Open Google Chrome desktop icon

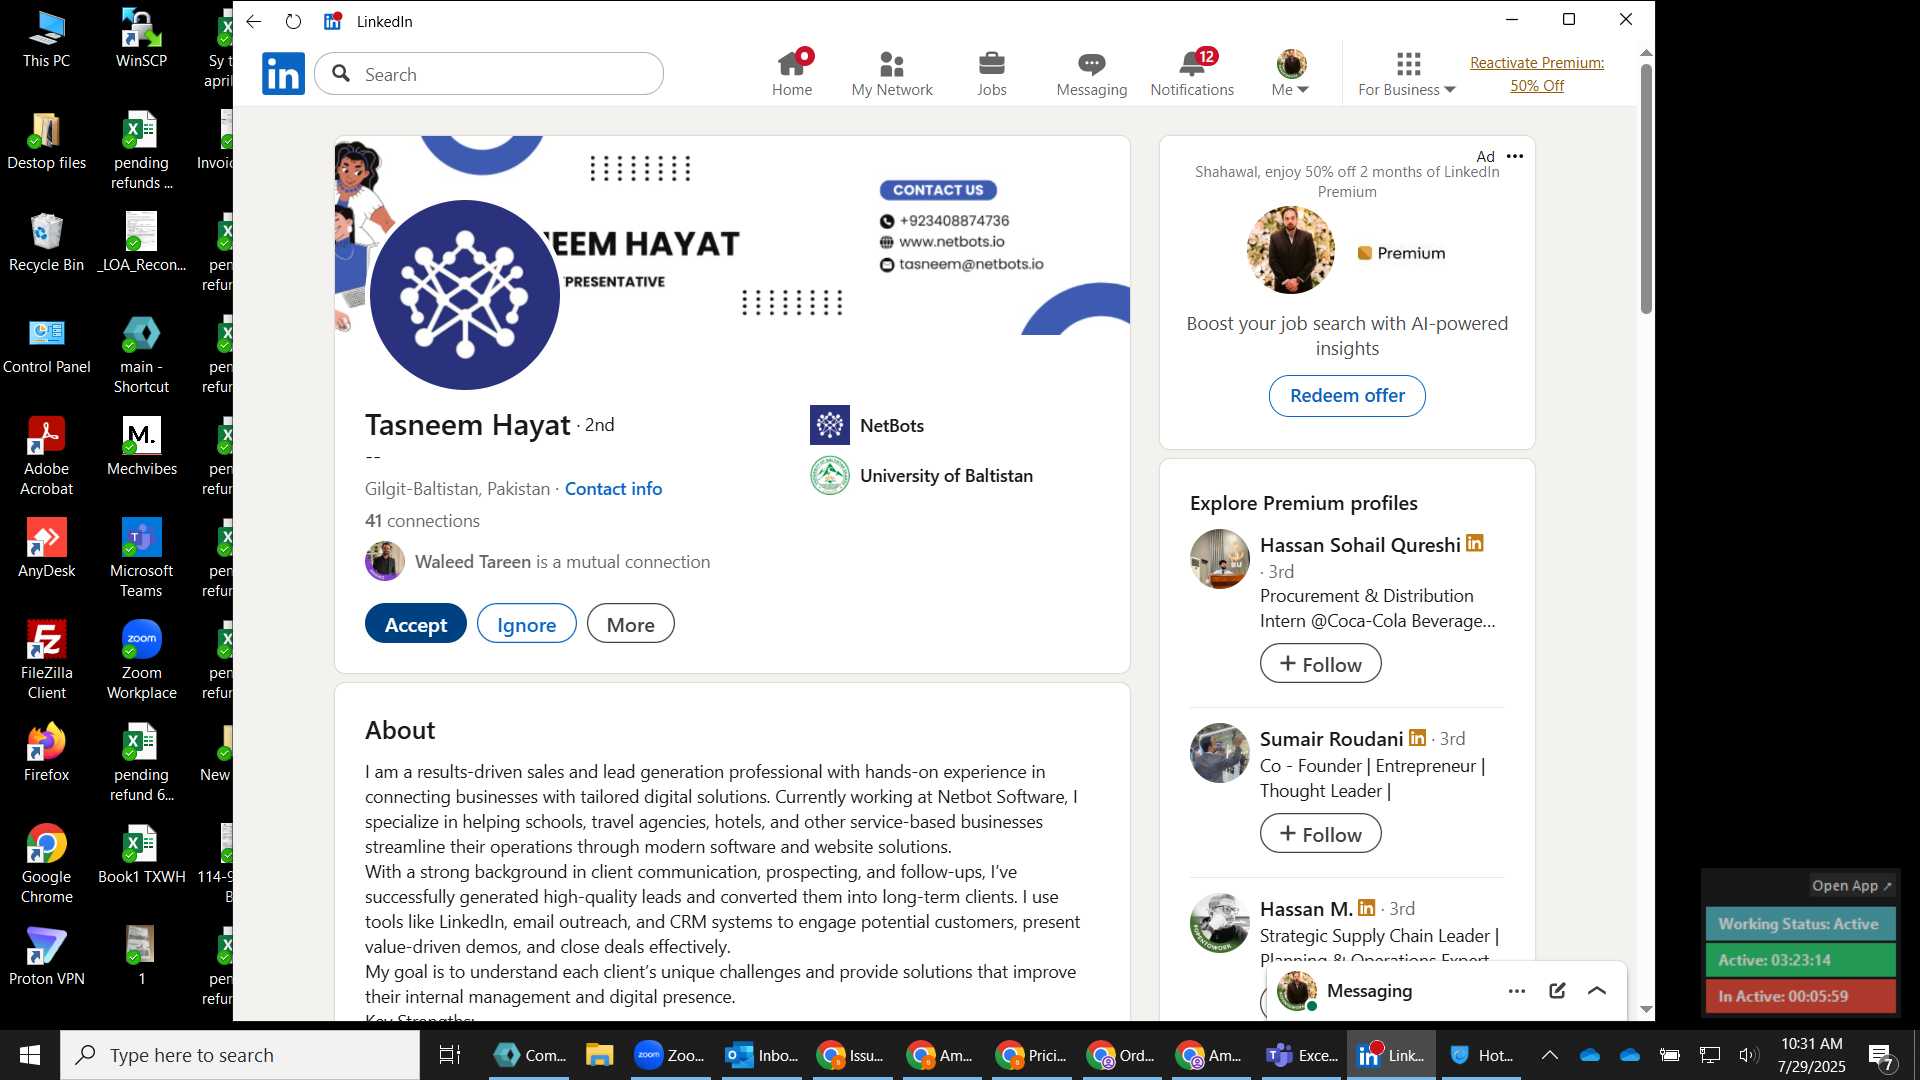46,864
